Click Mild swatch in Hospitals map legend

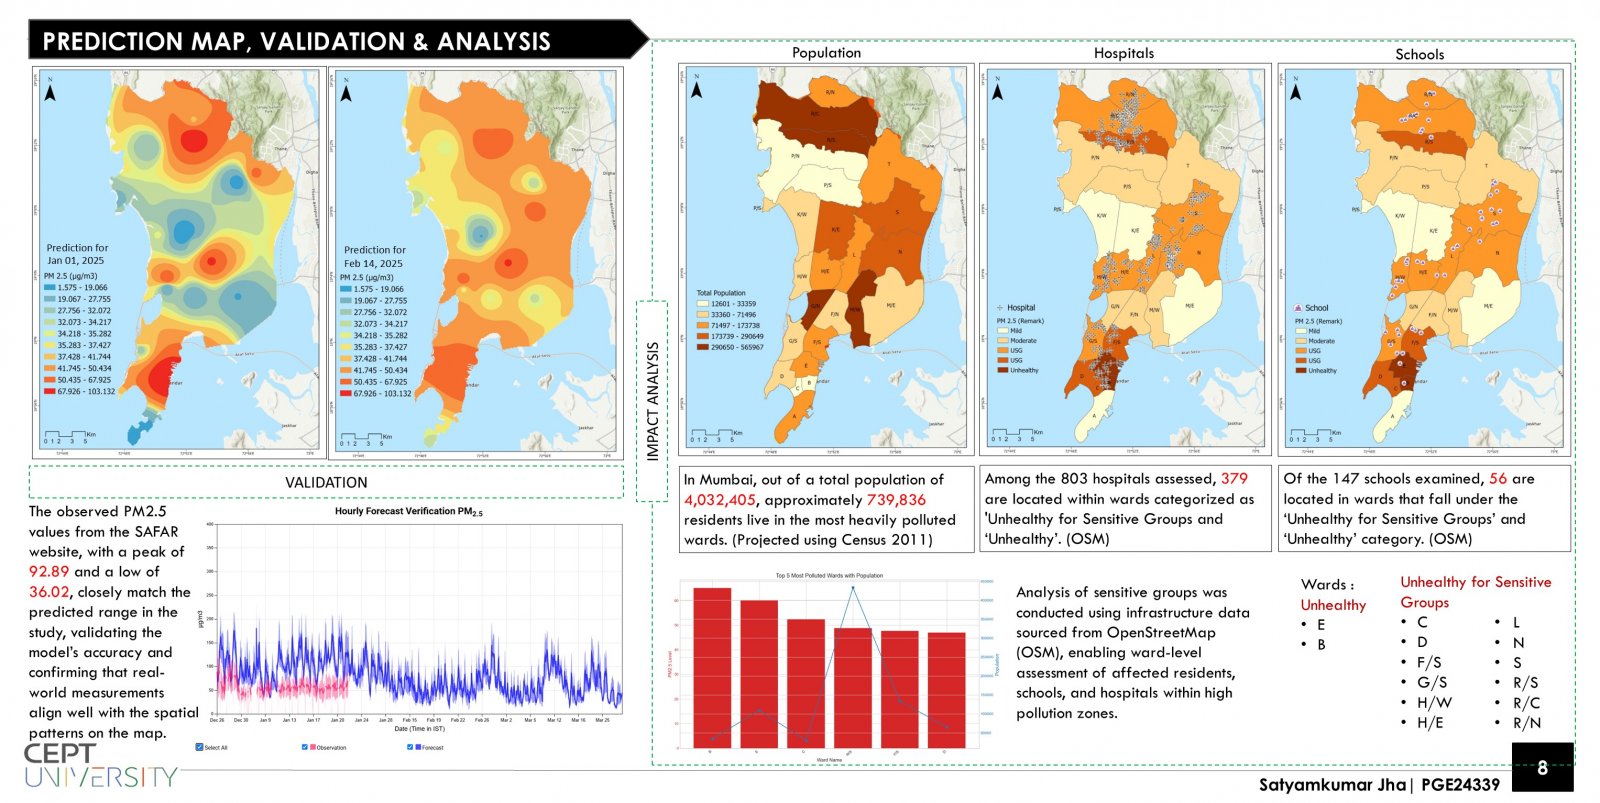click(1002, 330)
